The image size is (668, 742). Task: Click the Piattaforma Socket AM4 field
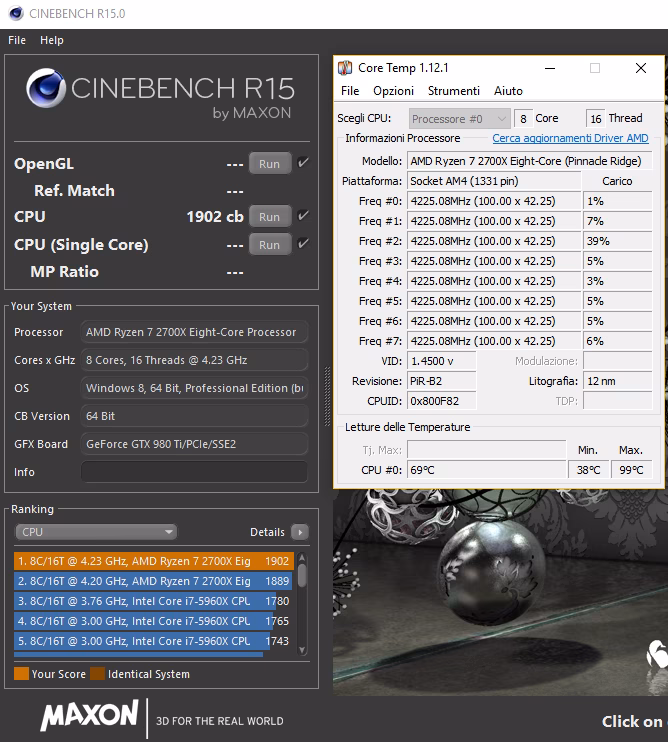tap(494, 181)
